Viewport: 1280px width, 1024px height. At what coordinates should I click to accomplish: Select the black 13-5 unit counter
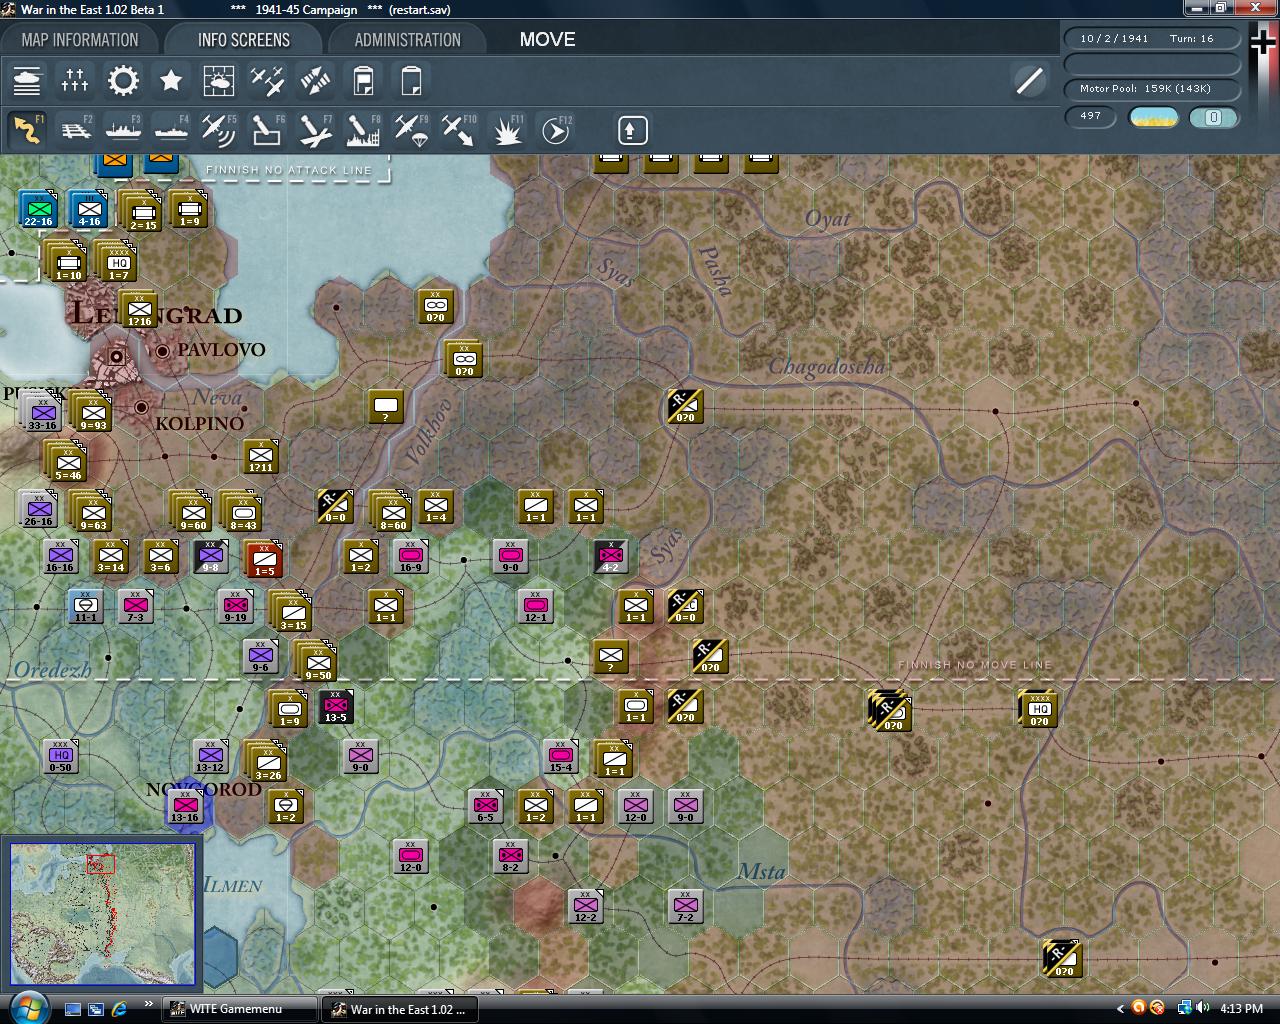click(336, 707)
